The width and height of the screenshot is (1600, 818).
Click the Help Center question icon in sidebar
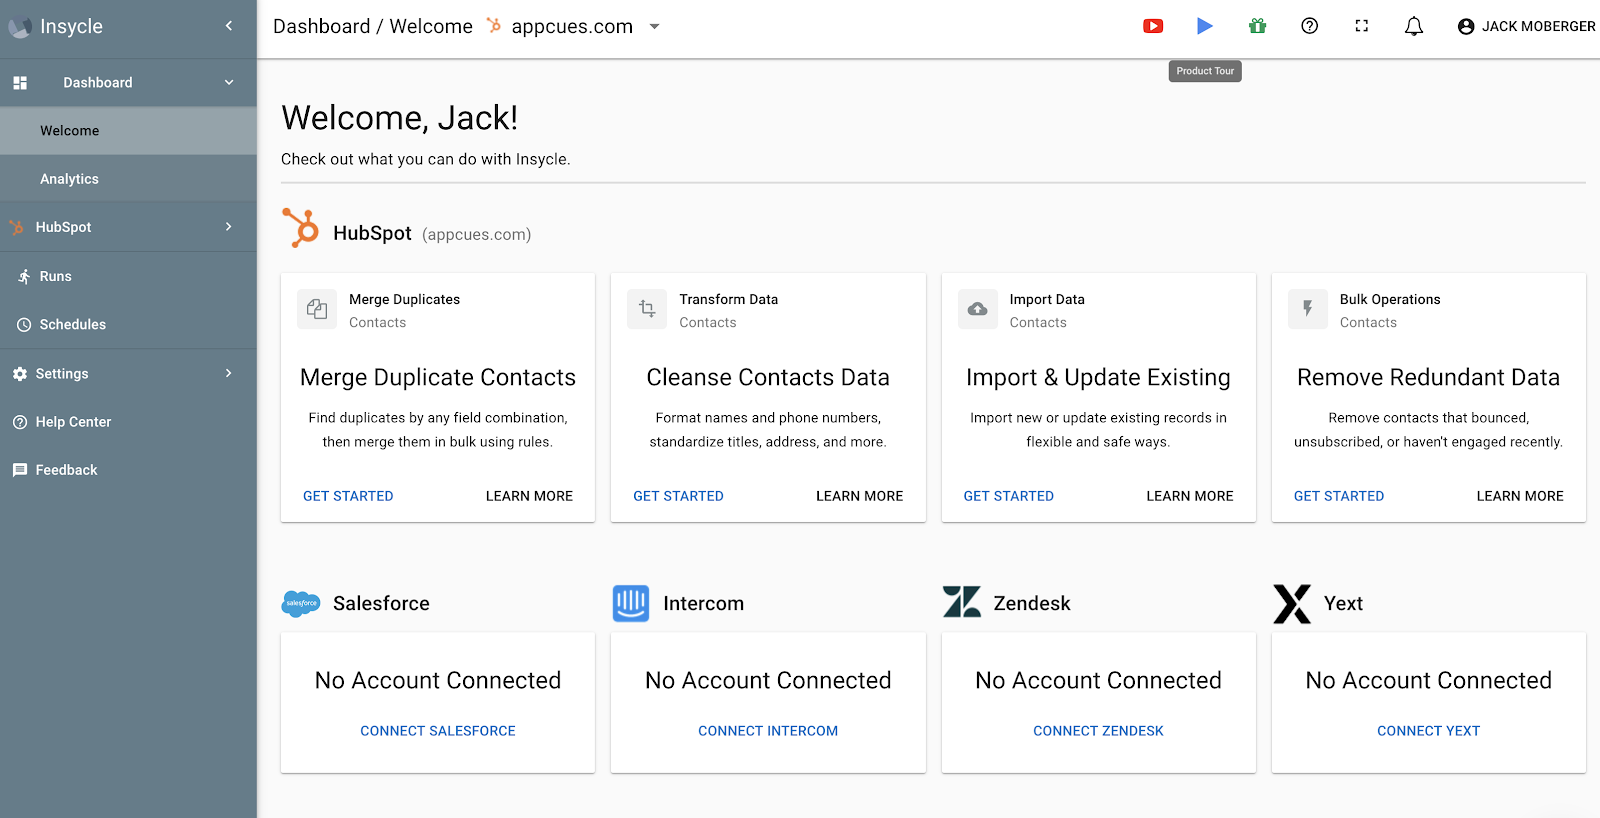20,422
